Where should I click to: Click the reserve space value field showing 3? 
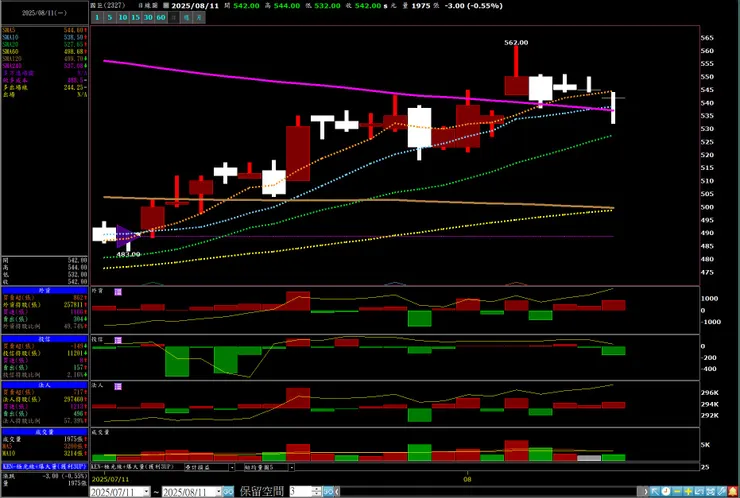click(x=301, y=492)
